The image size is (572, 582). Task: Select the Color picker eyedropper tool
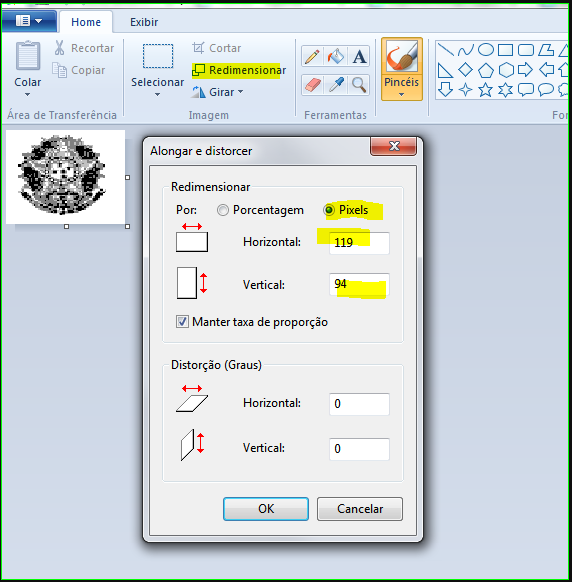(x=336, y=85)
